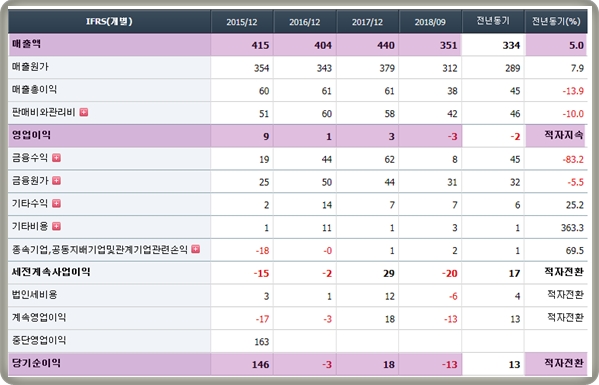Click 기타비용 change value 363.3
599x385 pixels.
pos(572,228)
